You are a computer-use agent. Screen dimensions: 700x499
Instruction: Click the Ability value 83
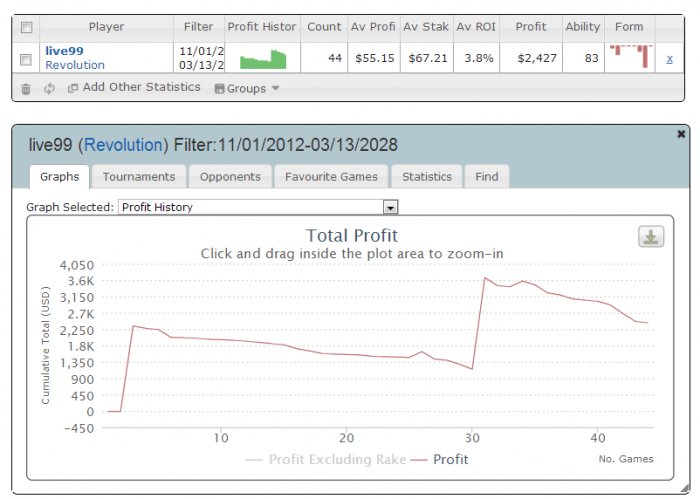click(x=592, y=58)
